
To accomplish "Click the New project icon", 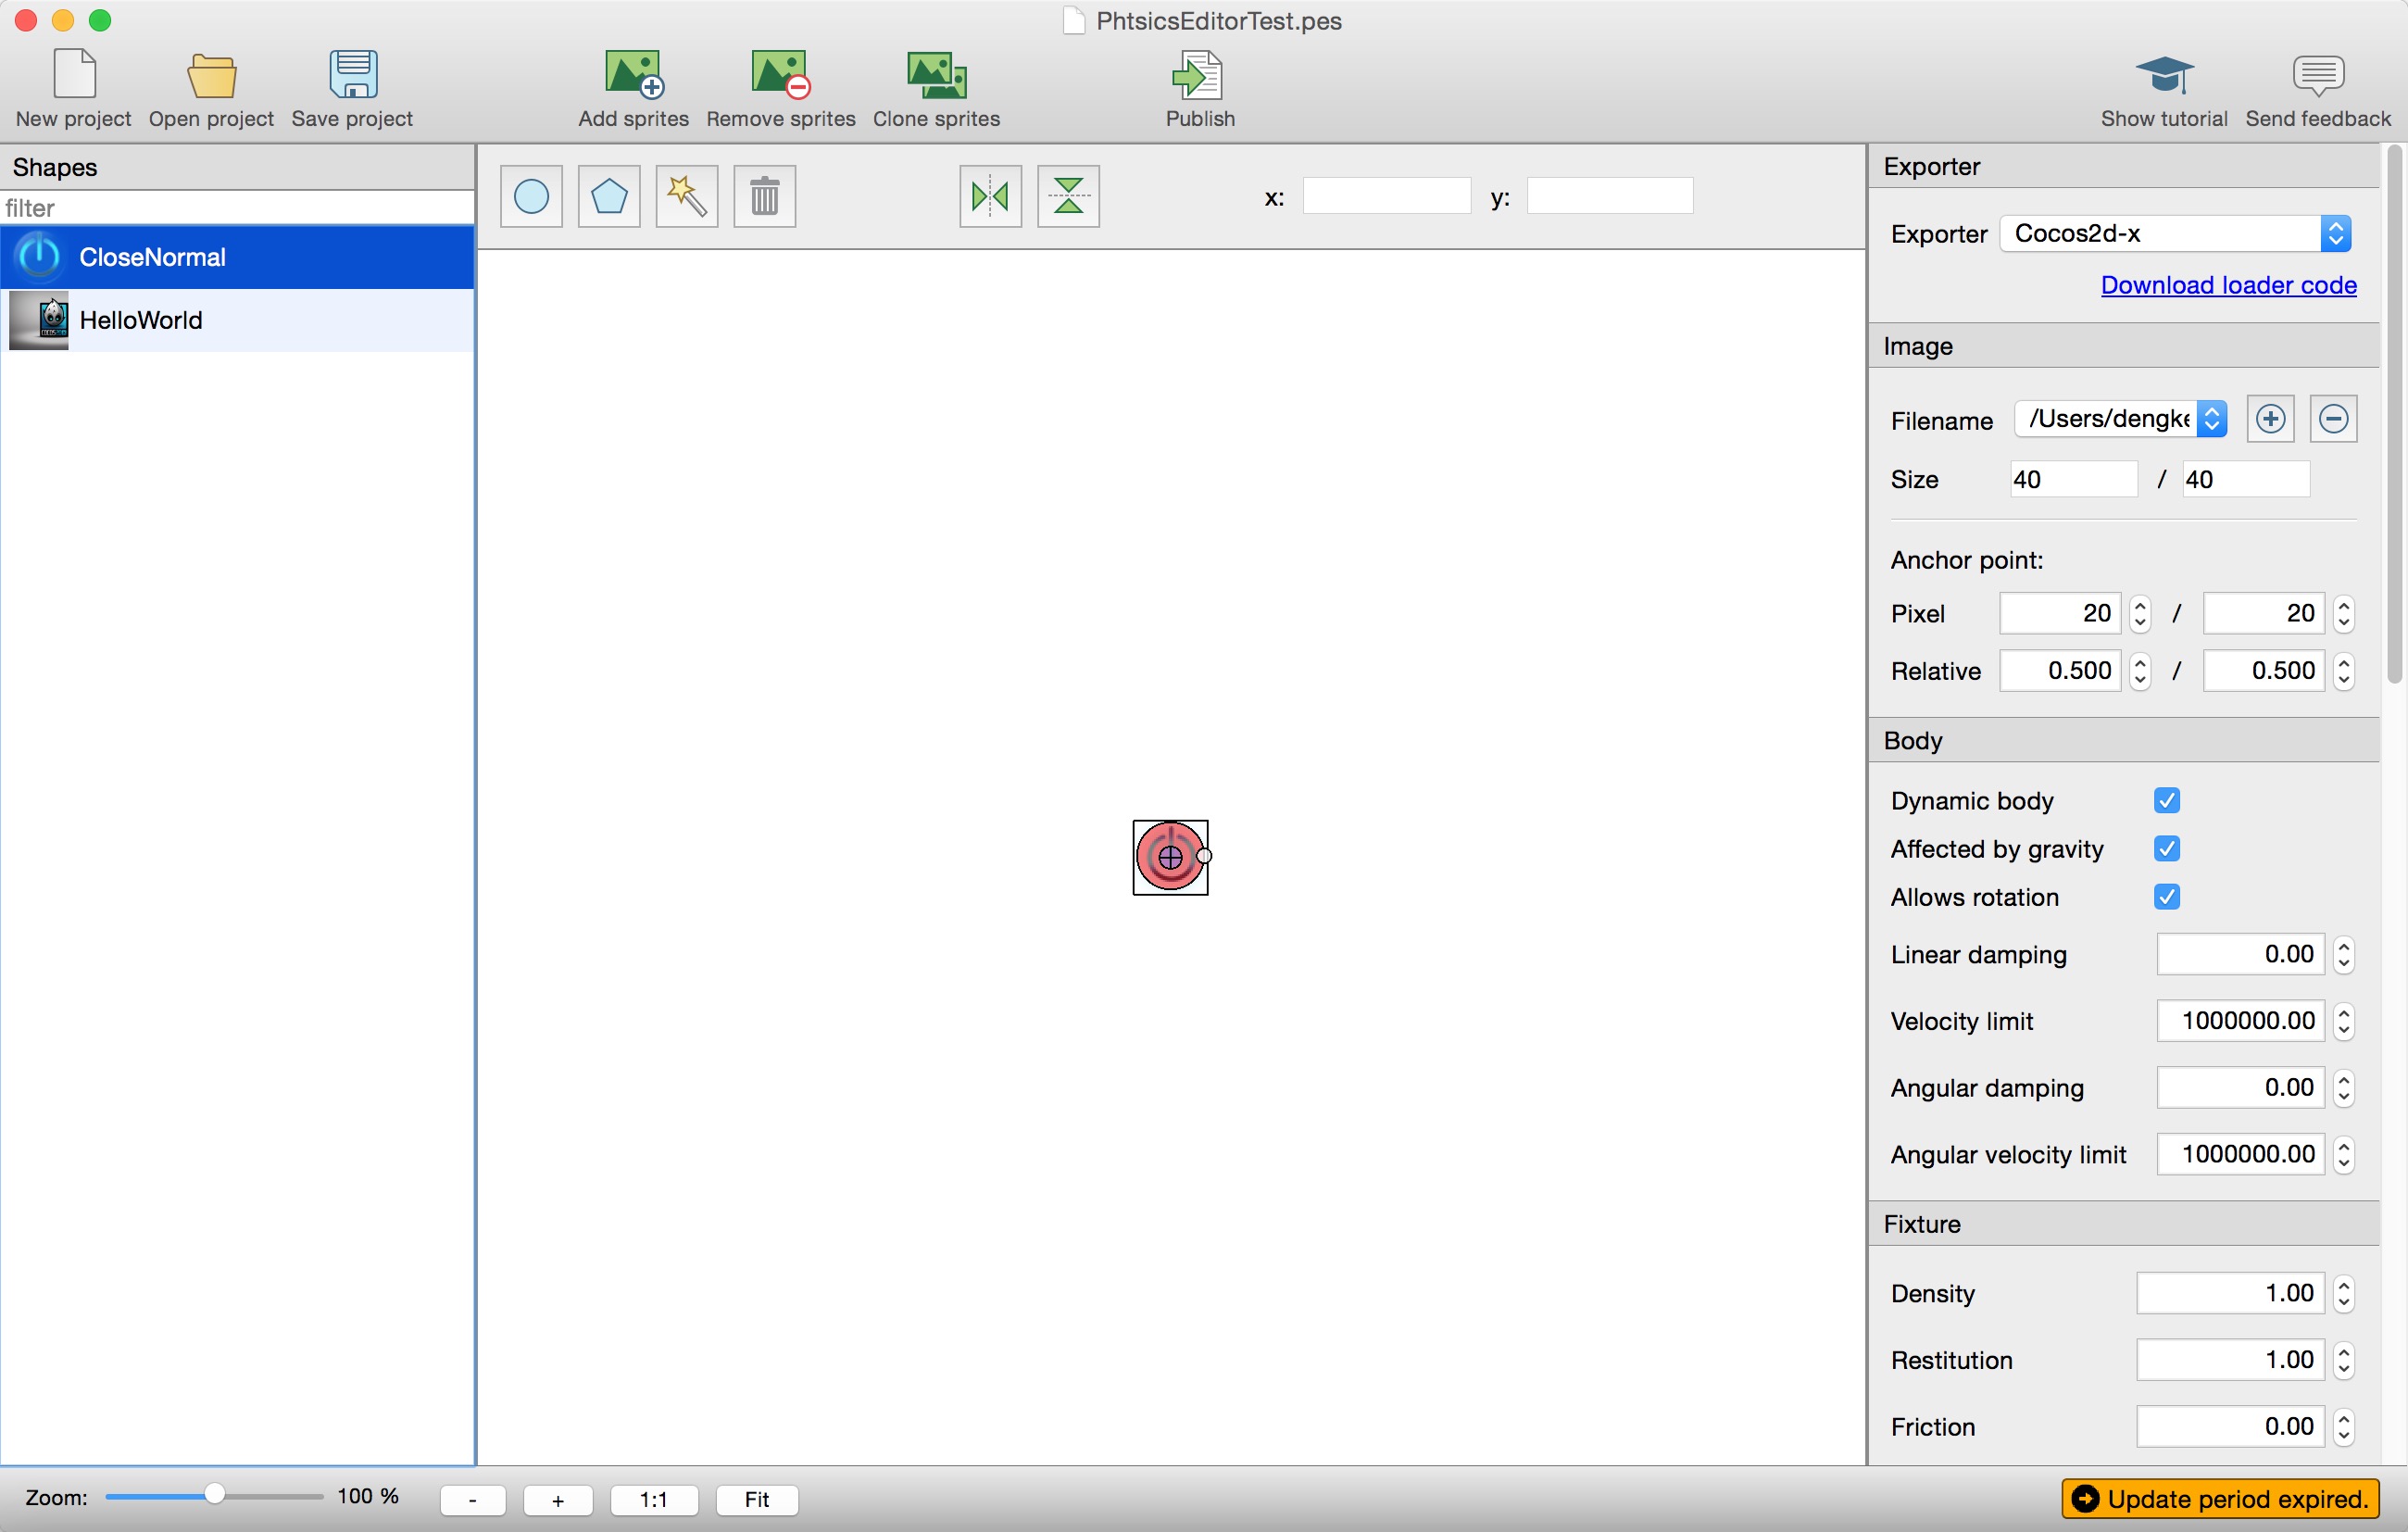I will click(74, 75).
